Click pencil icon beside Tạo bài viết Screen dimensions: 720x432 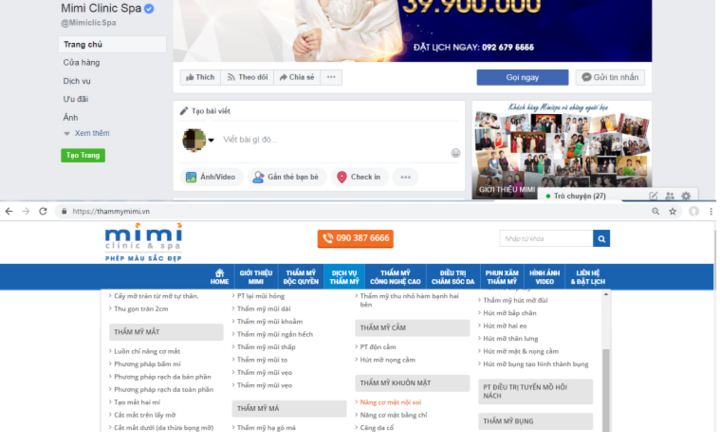click(x=184, y=111)
